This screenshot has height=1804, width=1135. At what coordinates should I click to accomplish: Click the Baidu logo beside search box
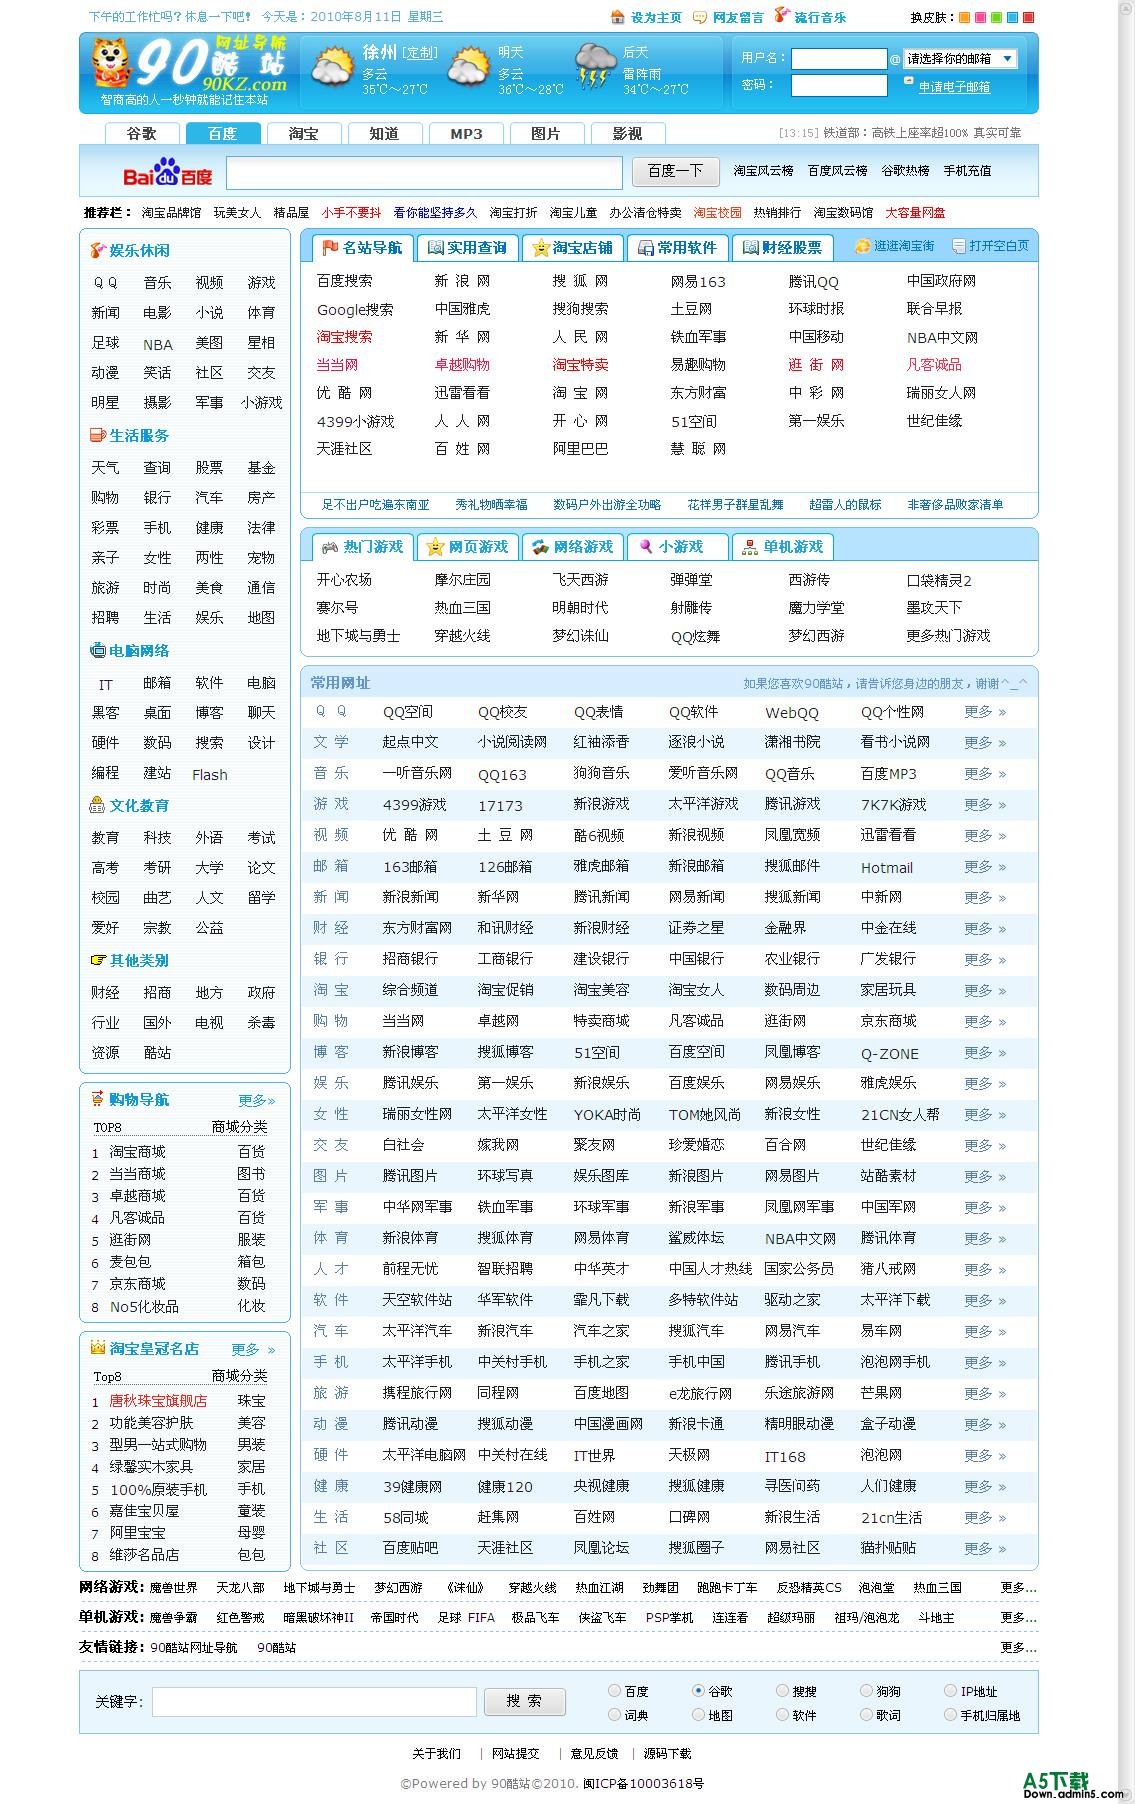[x=168, y=172]
